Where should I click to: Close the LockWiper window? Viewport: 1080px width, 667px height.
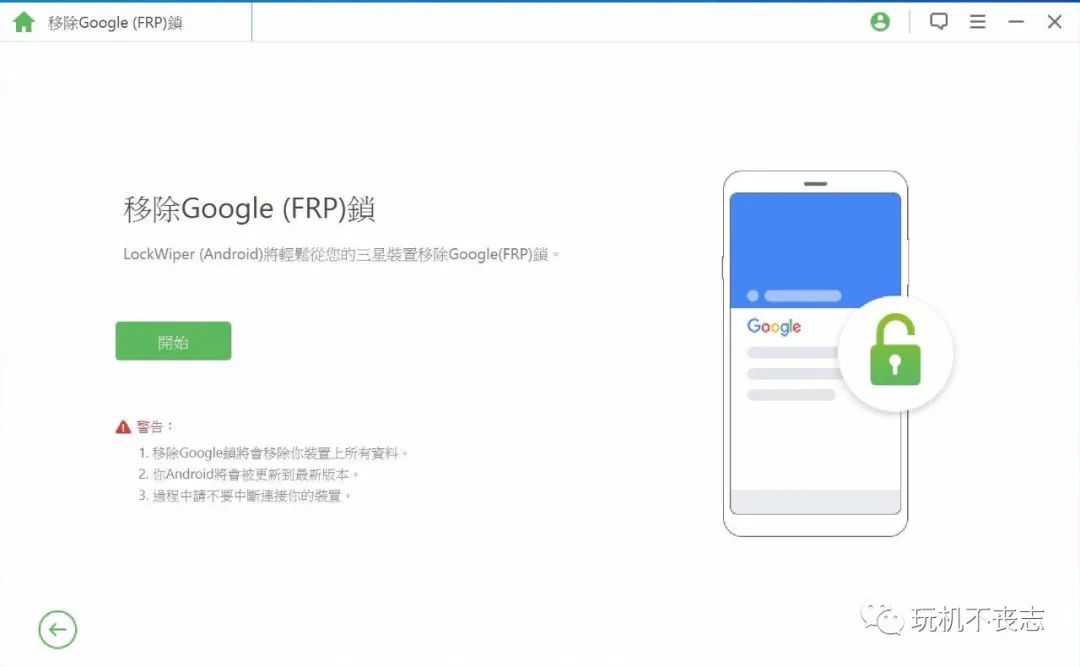point(1055,22)
